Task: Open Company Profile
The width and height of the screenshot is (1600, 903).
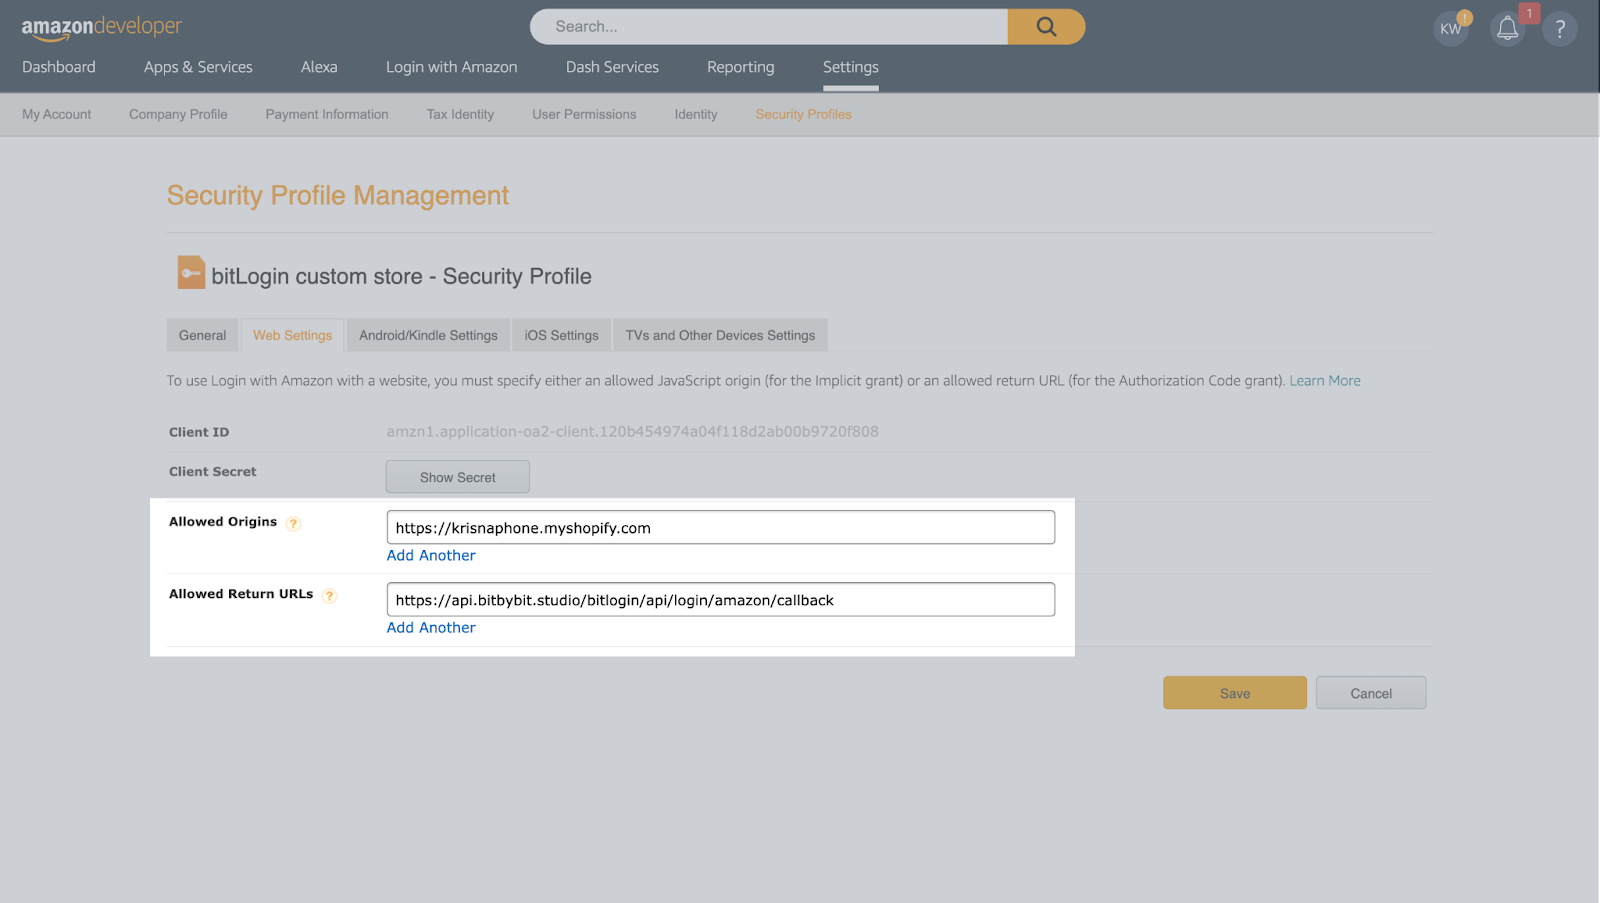Action: 178,114
